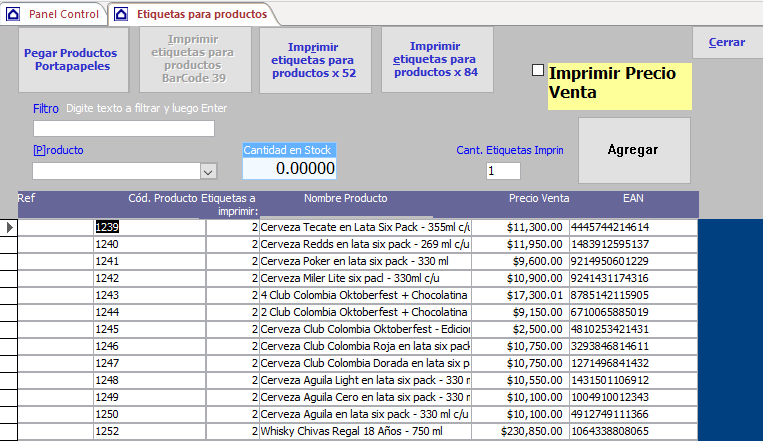Click the Etiquetas para productos tab icon
The width and height of the screenshot is (763, 441).
tap(121, 14)
